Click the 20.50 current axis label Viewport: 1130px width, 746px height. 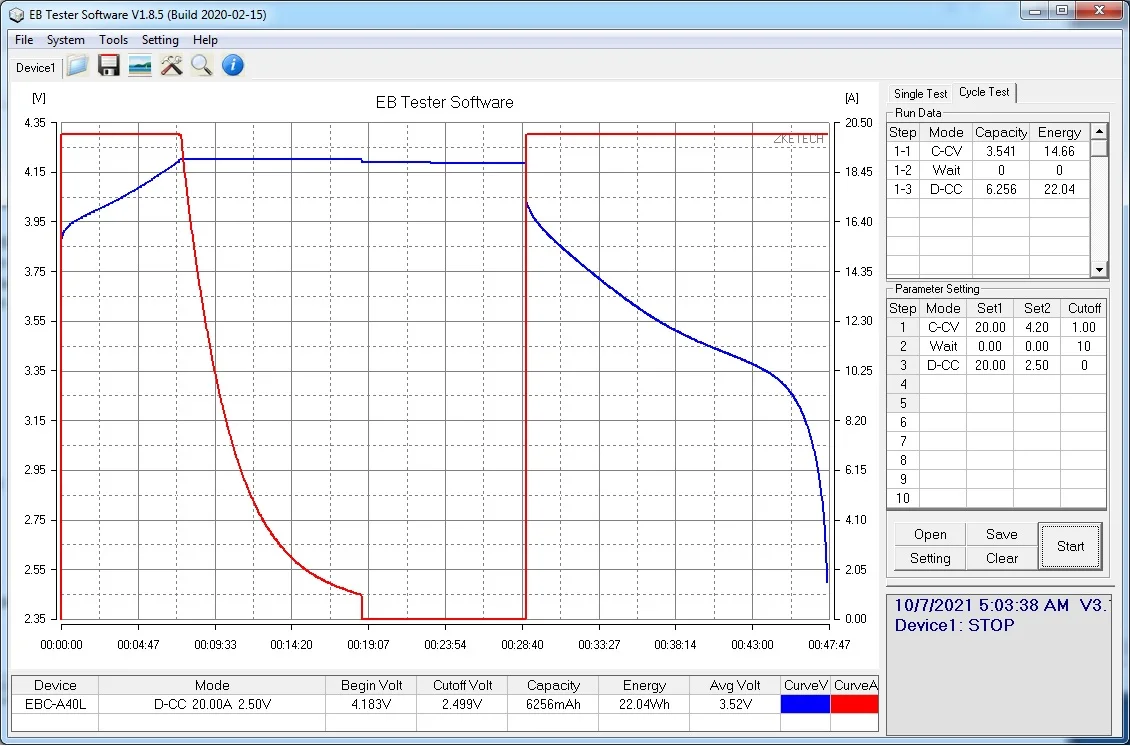(858, 123)
